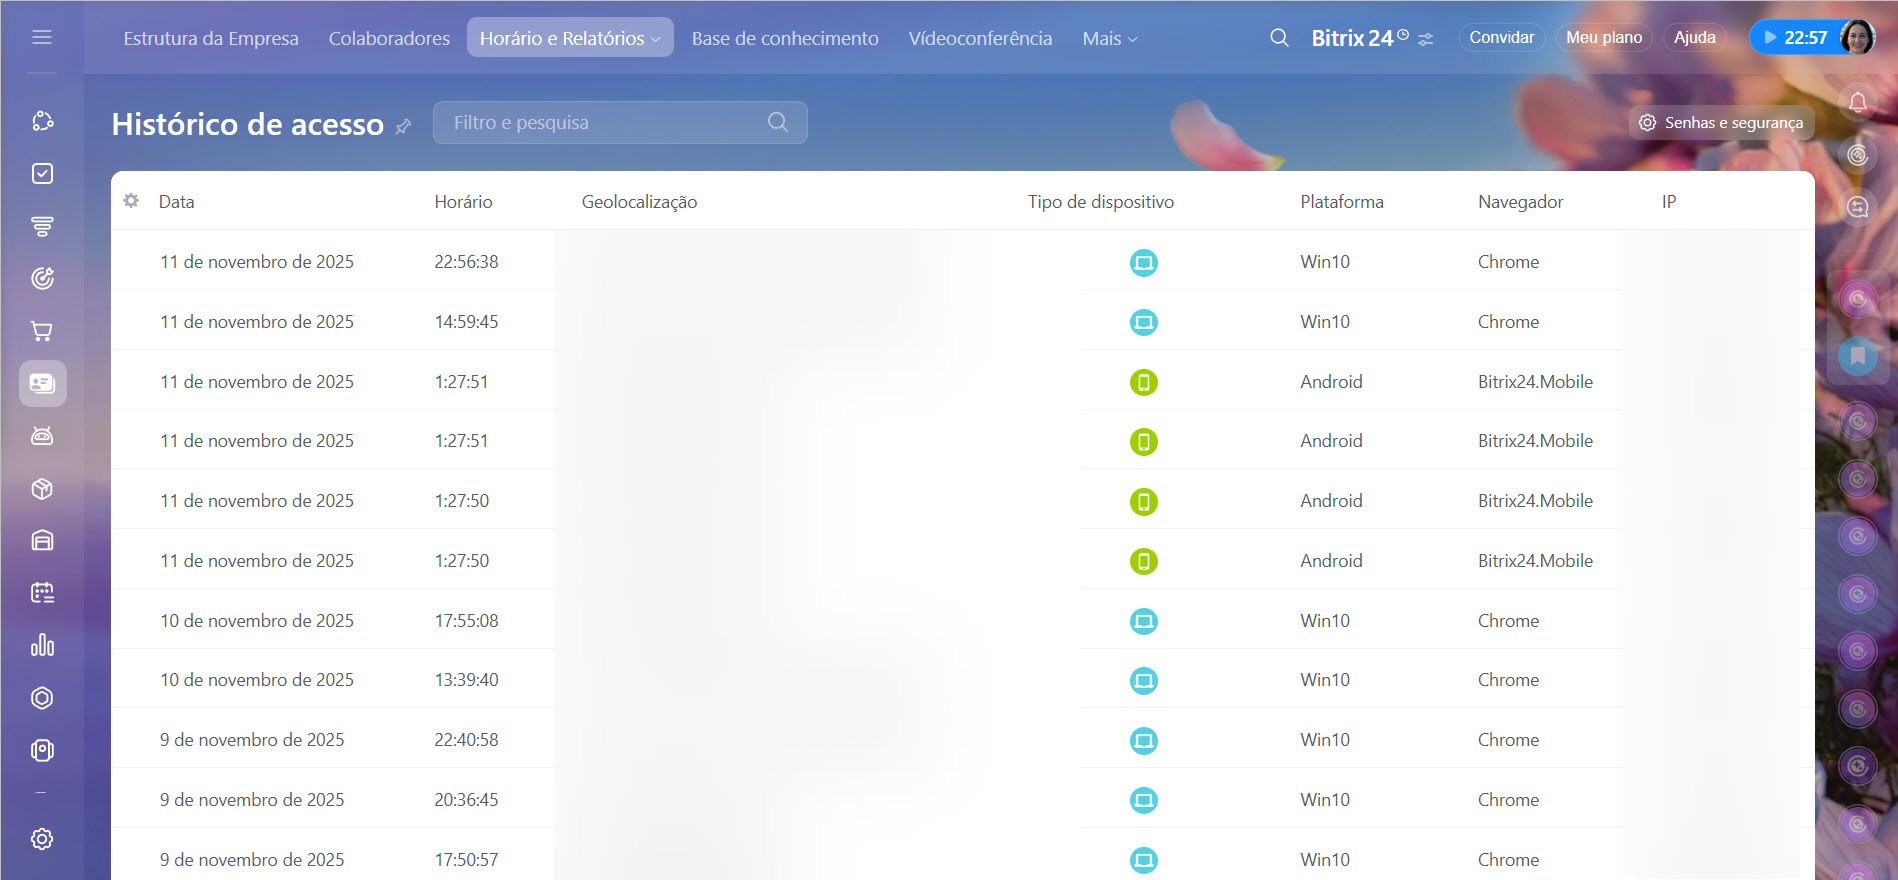Click the search magnifier in top bar

(x=1279, y=38)
